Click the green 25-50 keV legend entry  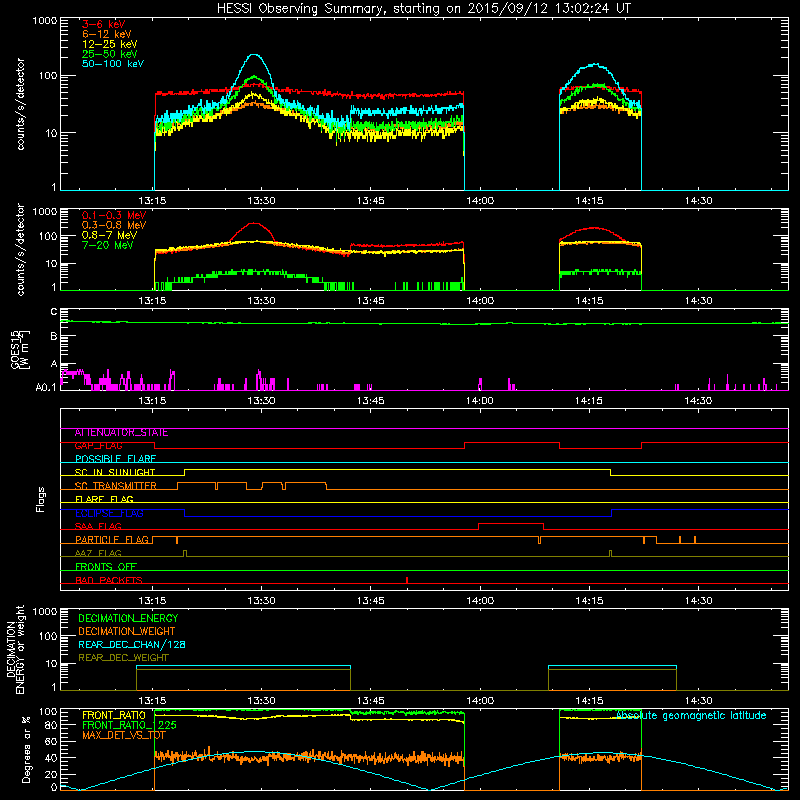[x=109, y=54]
